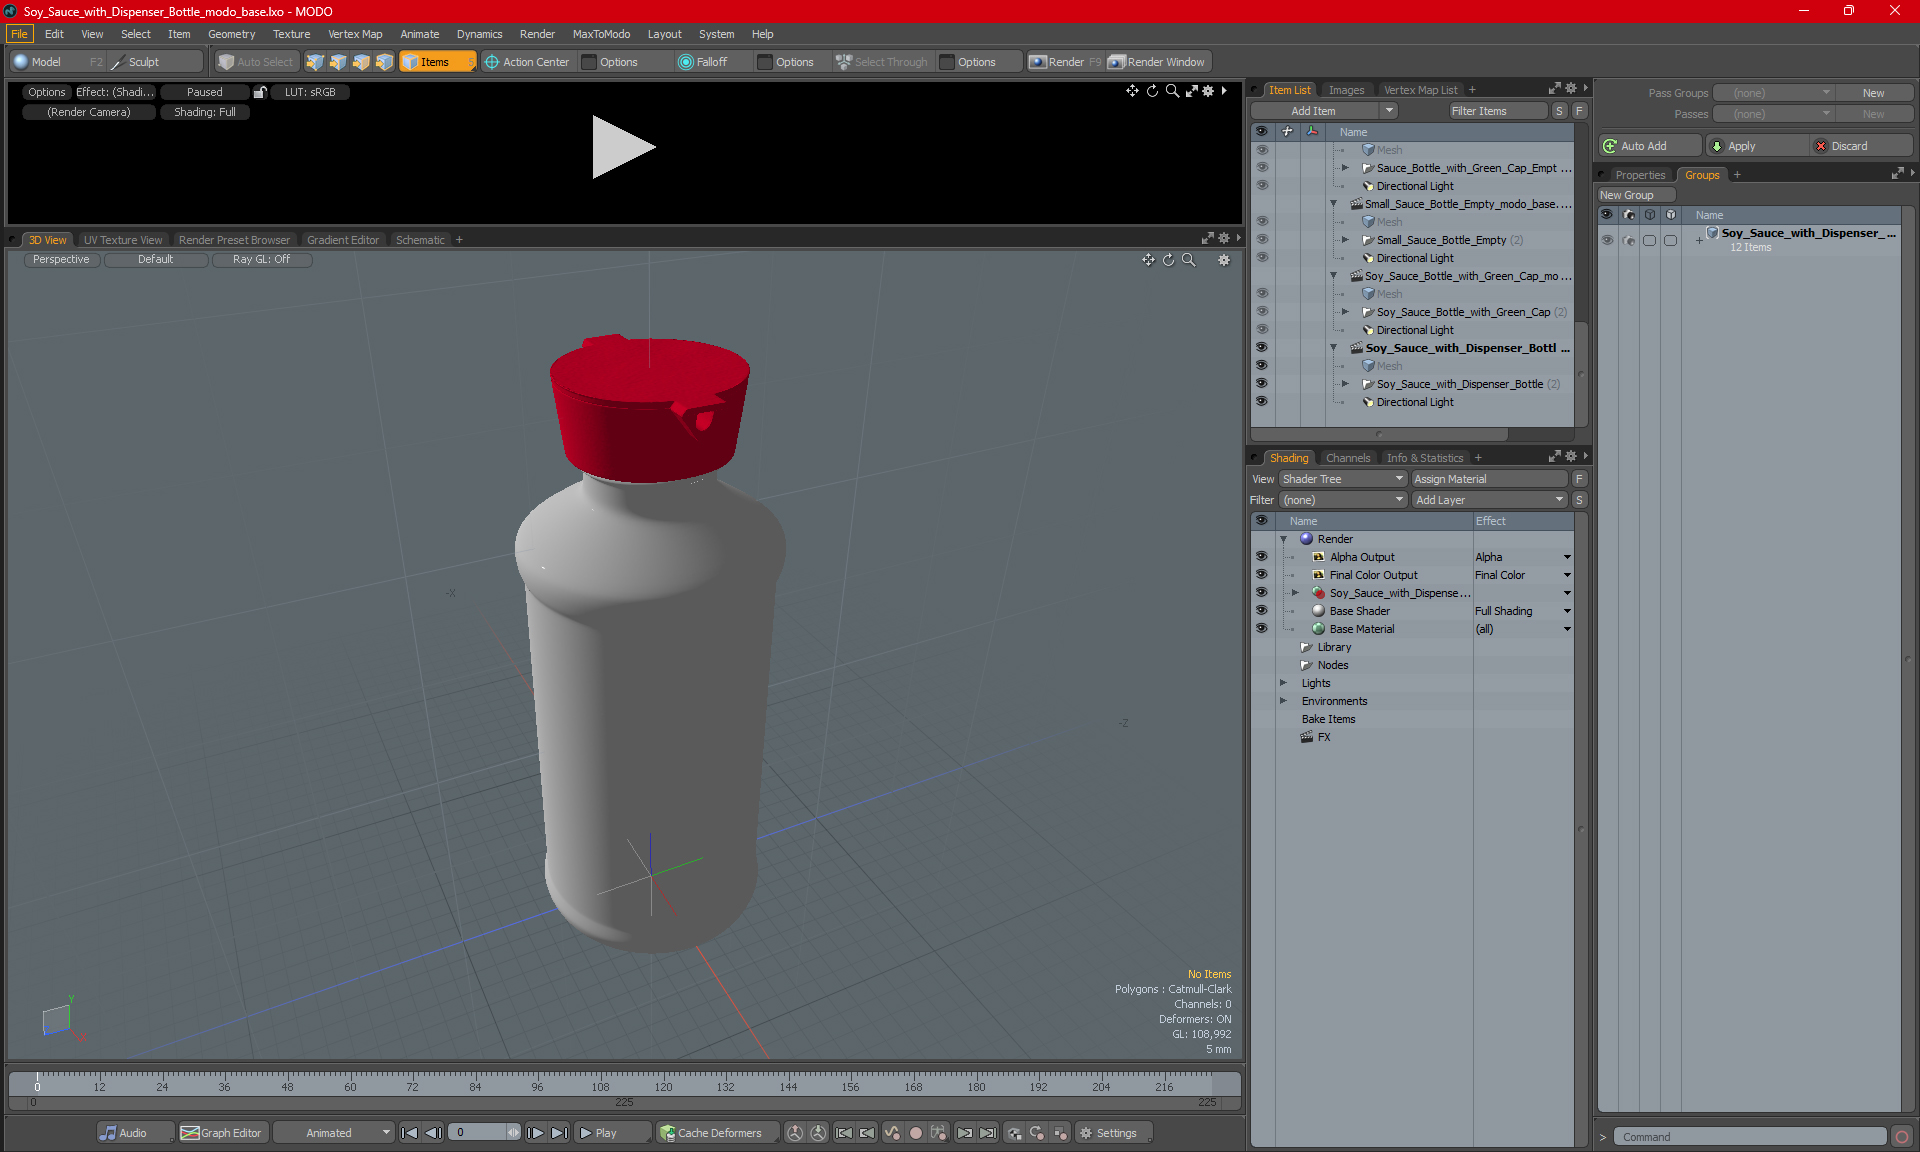Open 3D viewport gear settings

tap(1223, 260)
